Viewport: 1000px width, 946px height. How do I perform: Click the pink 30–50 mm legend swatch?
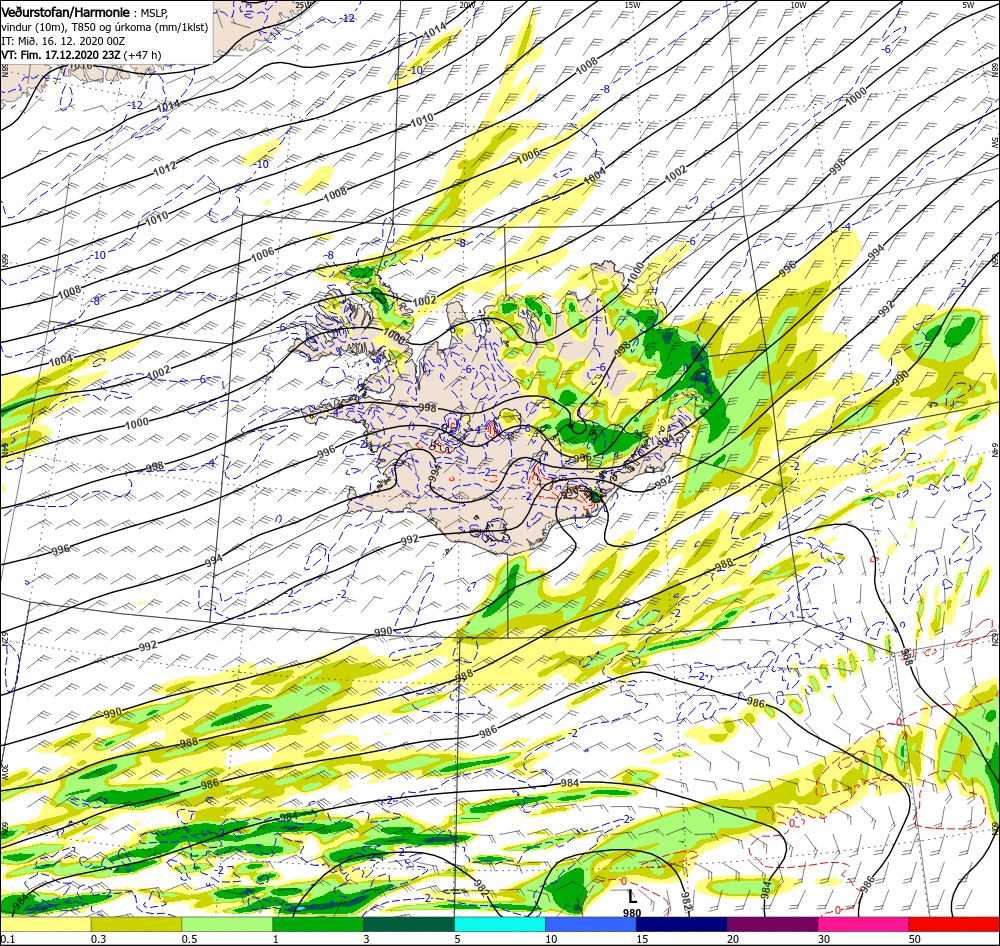pos(864,924)
